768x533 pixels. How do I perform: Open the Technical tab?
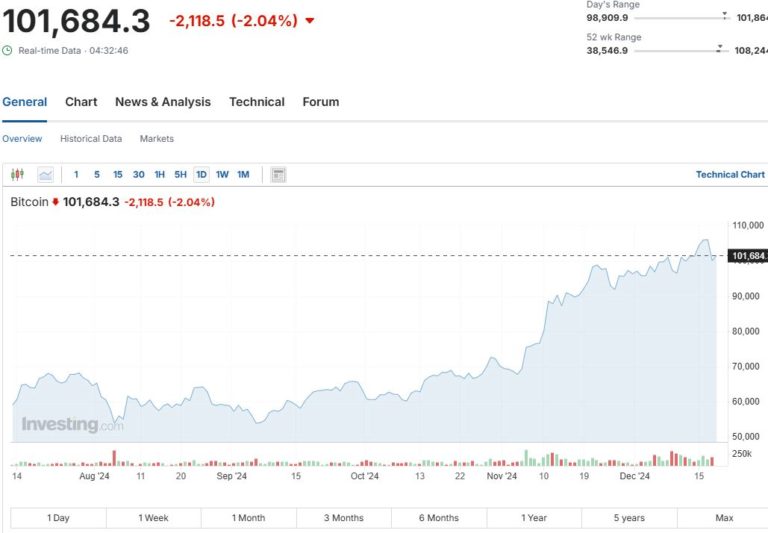pyautogui.click(x=257, y=102)
